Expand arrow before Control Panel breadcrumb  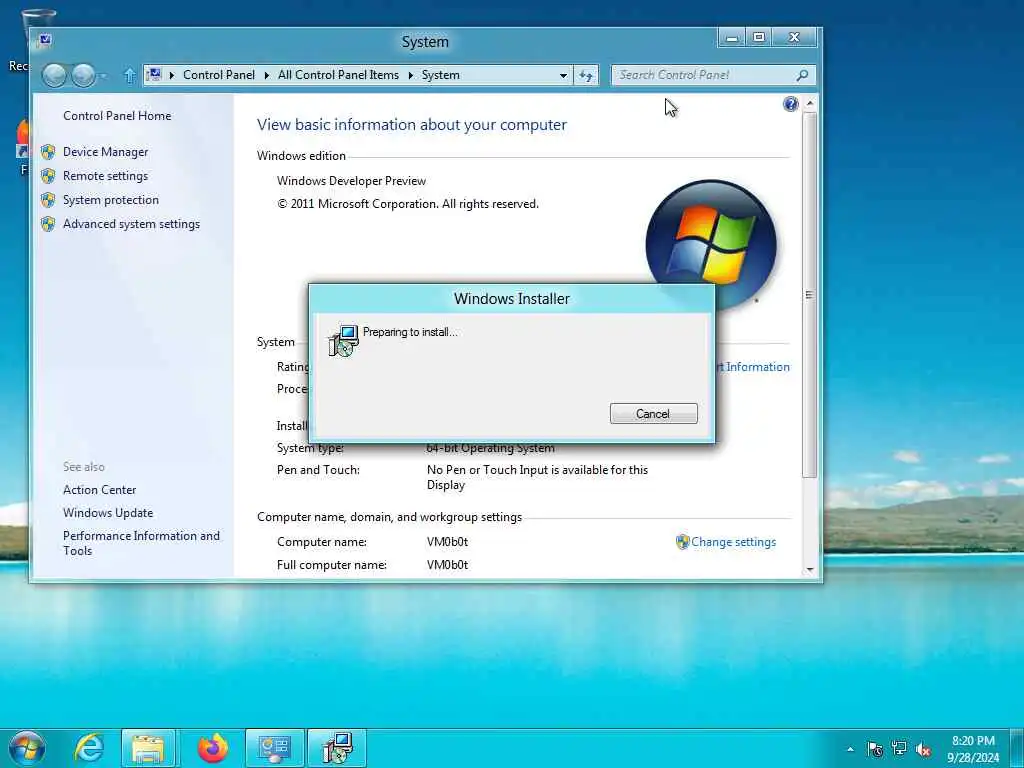tap(172, 76)
